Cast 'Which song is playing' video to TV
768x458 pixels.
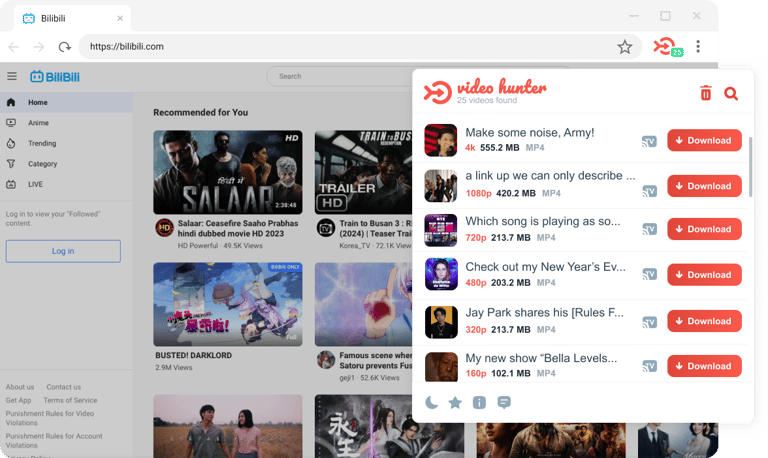(x=649, y=229)
